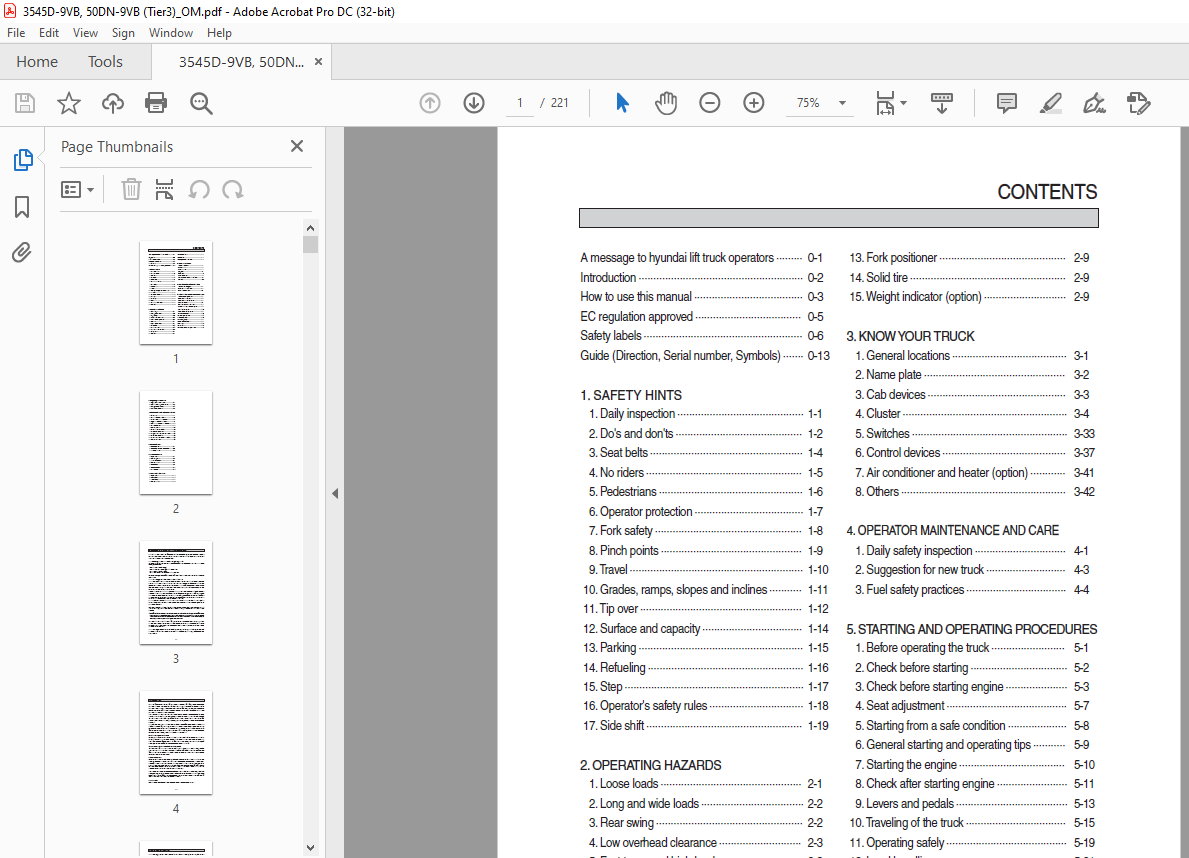Open fit page options icon
This screenshot has height=858, width=1189.
[x=890, y=103]
